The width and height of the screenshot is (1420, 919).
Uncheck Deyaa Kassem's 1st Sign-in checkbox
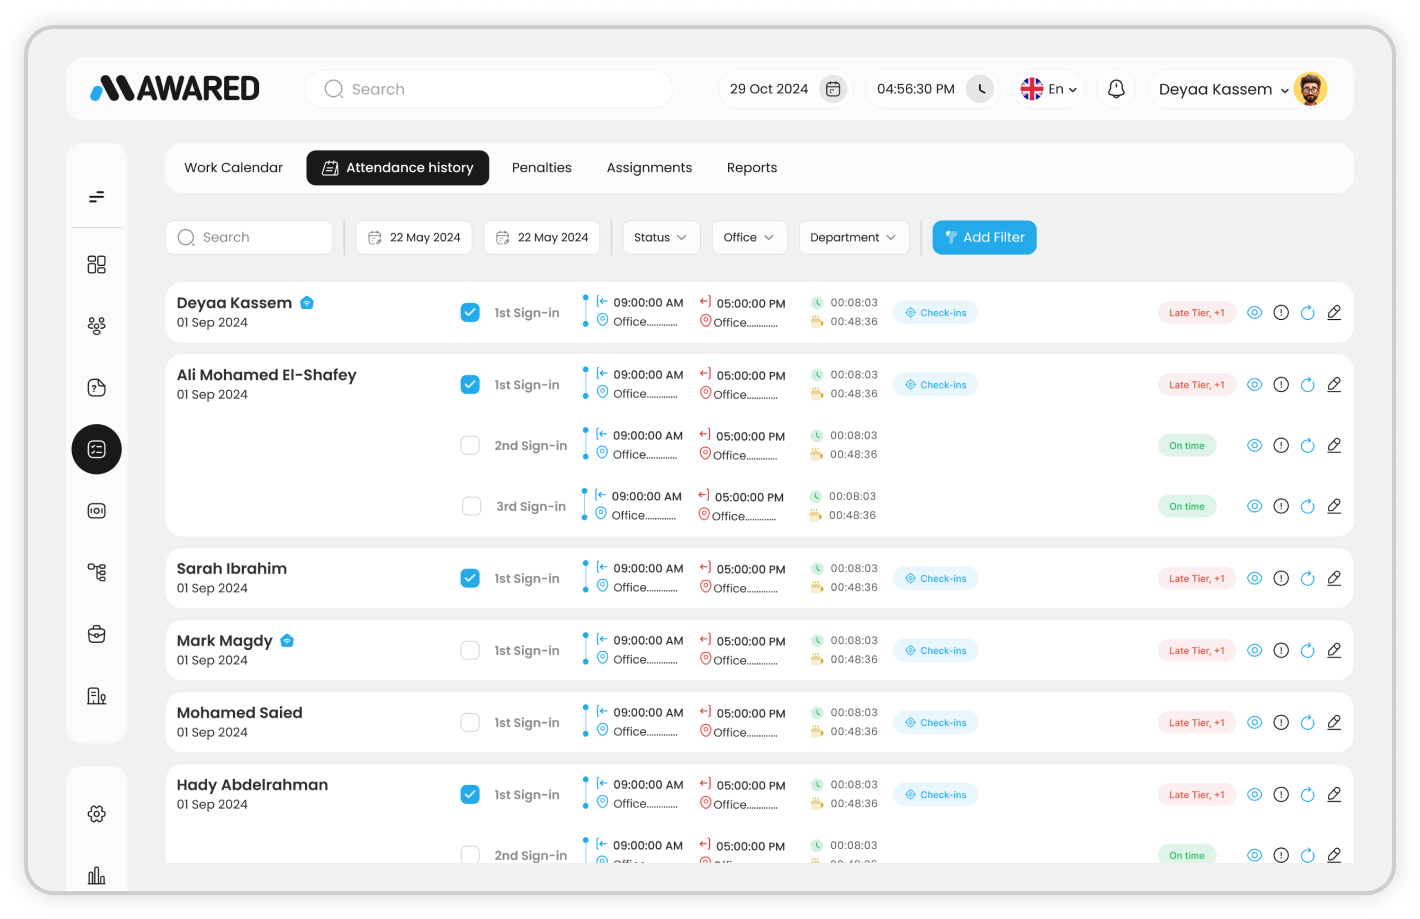[x=470, y=312]
